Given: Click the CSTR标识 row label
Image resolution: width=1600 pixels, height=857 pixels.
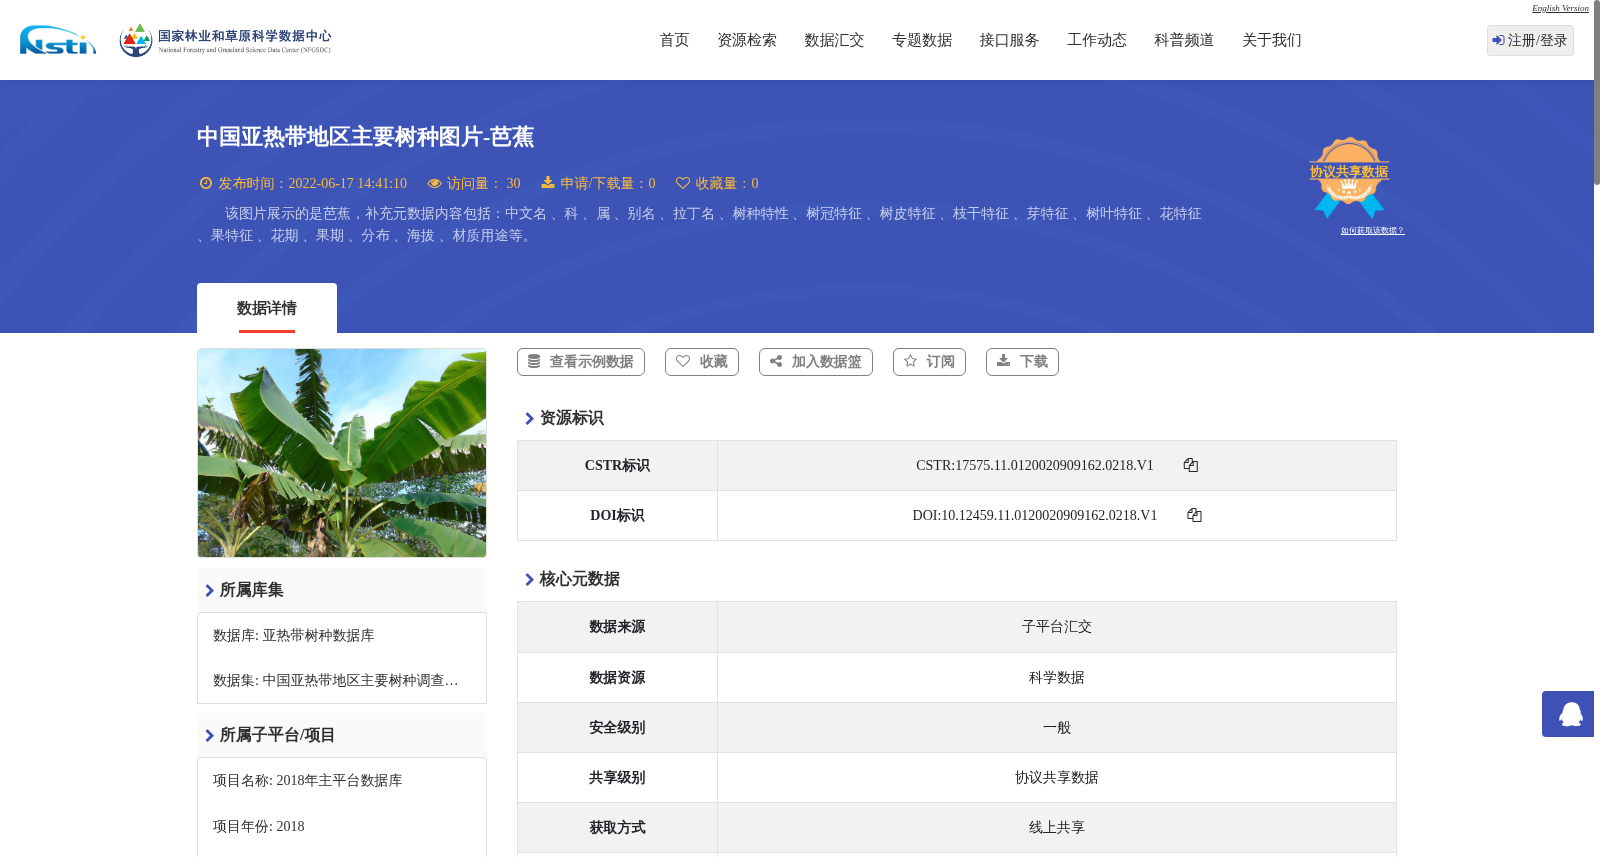Looking at the screenshot, I should [x=617, y=466].
